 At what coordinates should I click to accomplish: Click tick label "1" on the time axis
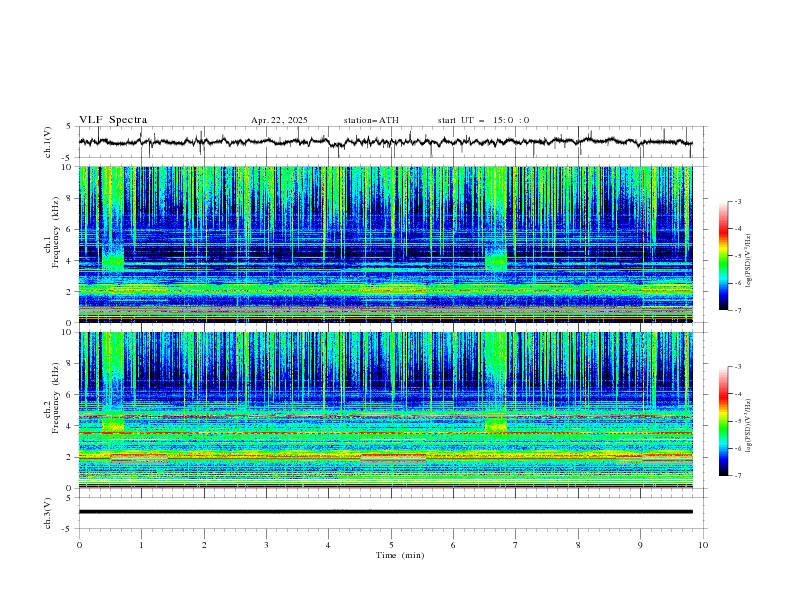tap(141, 545)
